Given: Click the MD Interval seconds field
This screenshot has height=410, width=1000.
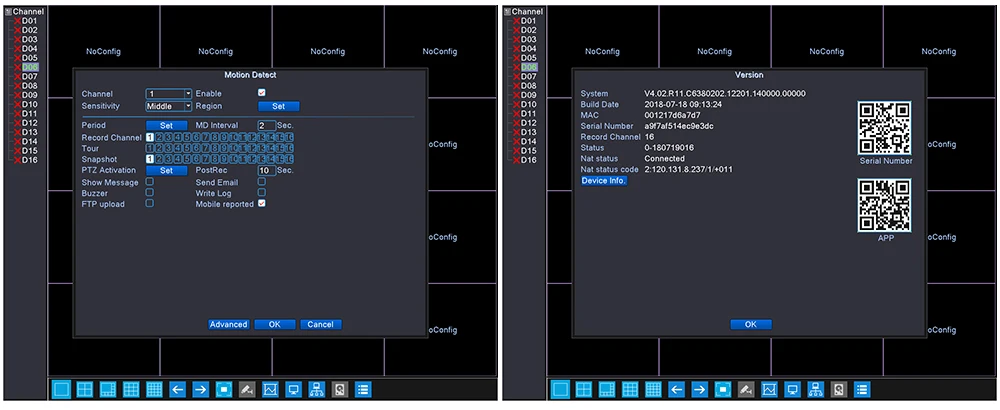Looking at the screenshot, I should (267, 126).
